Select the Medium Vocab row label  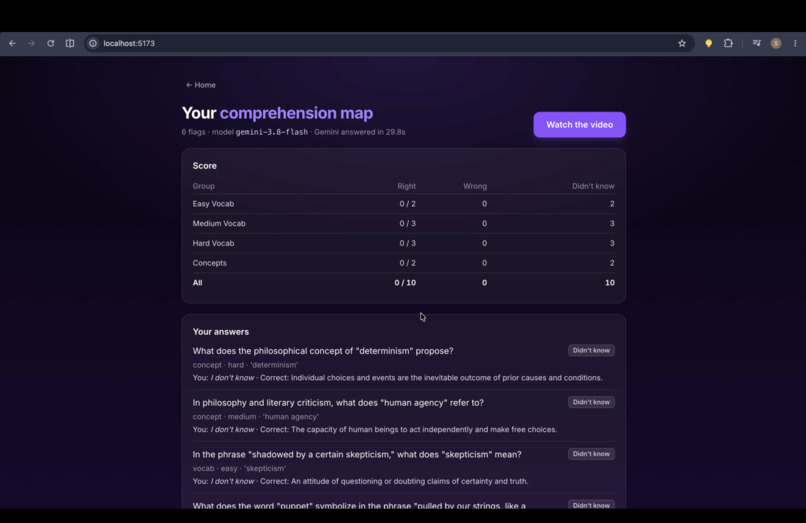pyautogui.click(x=219, y=223)
